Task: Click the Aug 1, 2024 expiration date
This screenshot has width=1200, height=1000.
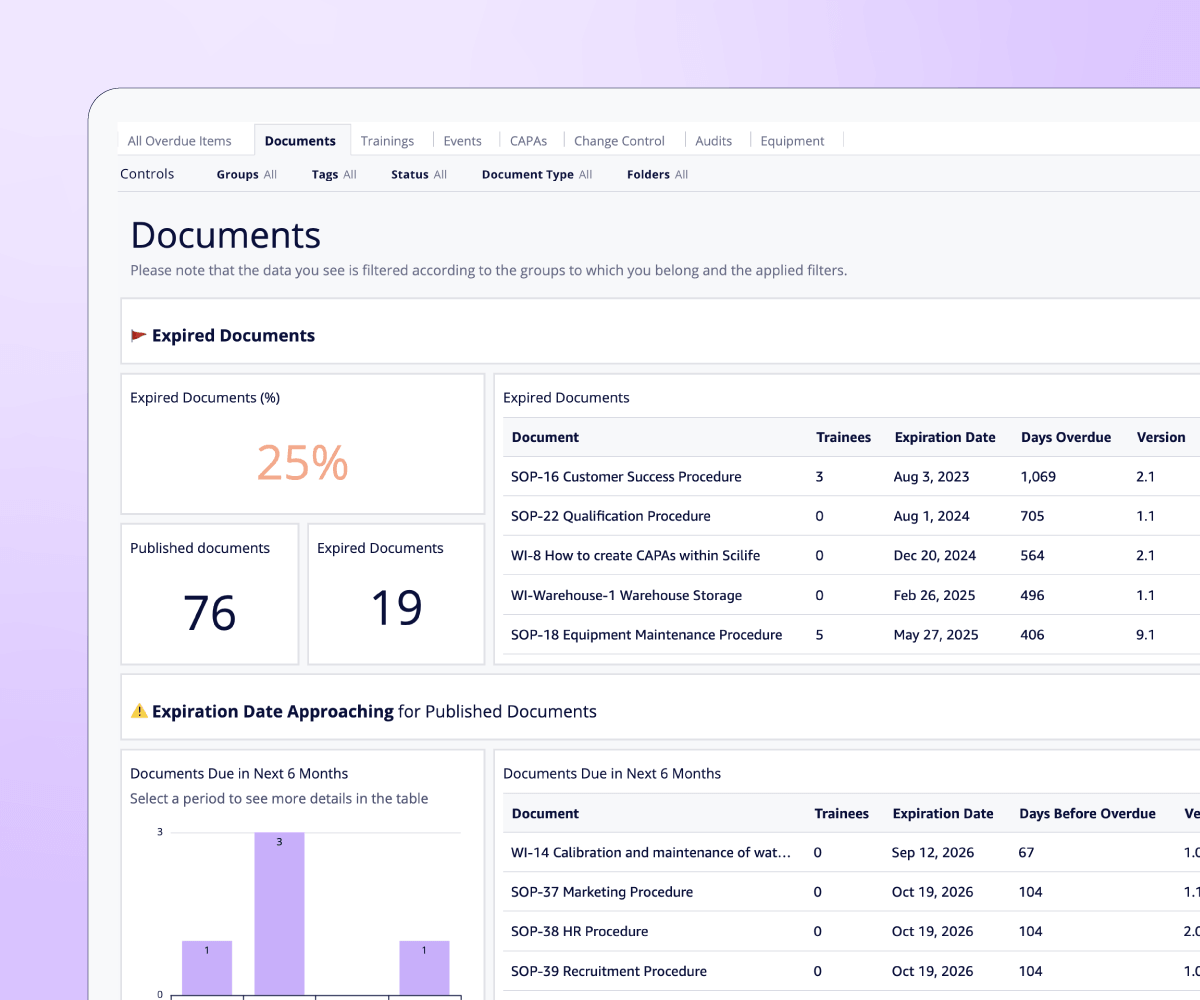Action: [x=931, y=516]
